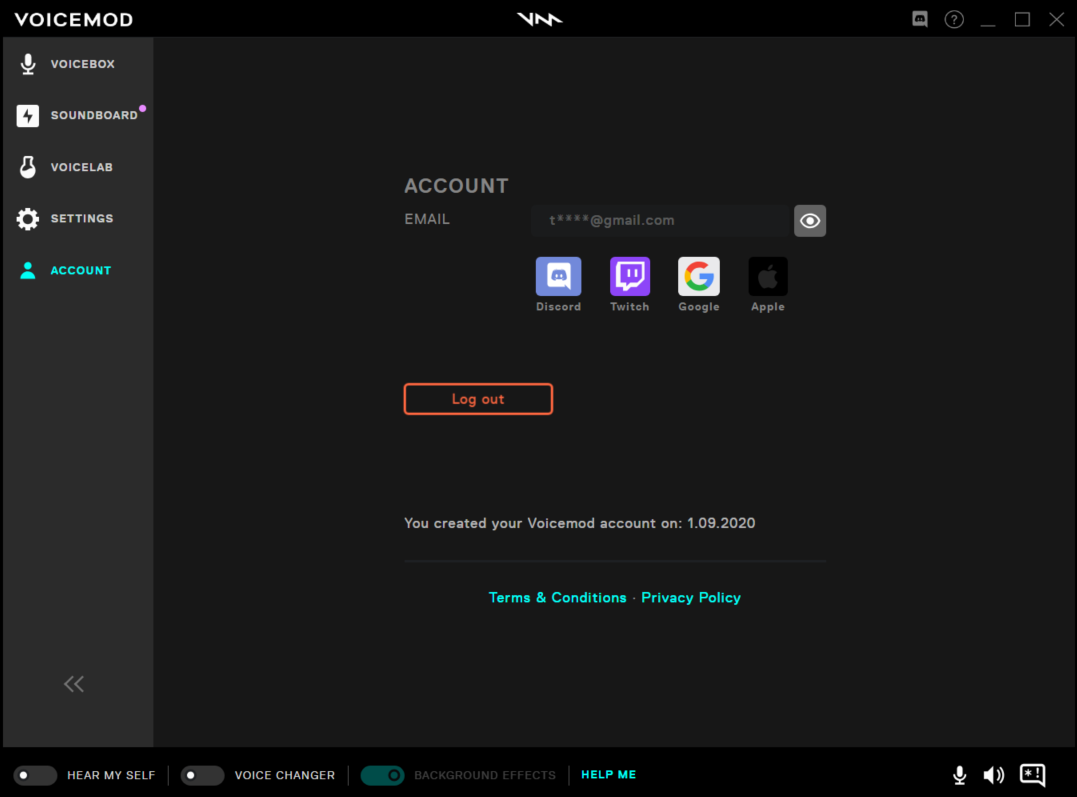Toggle Hear My Self switch

coord(35,775)
